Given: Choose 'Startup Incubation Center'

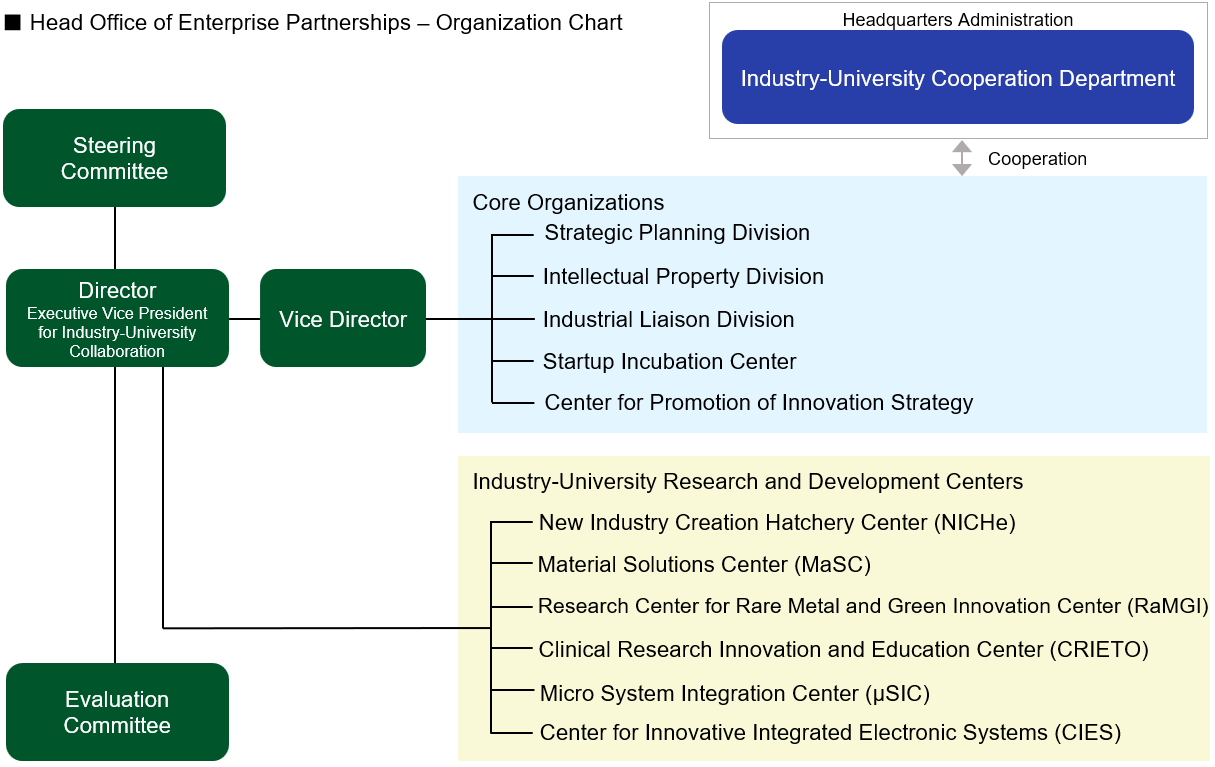Looking at the screenshot, I should (x=670, y=362).
